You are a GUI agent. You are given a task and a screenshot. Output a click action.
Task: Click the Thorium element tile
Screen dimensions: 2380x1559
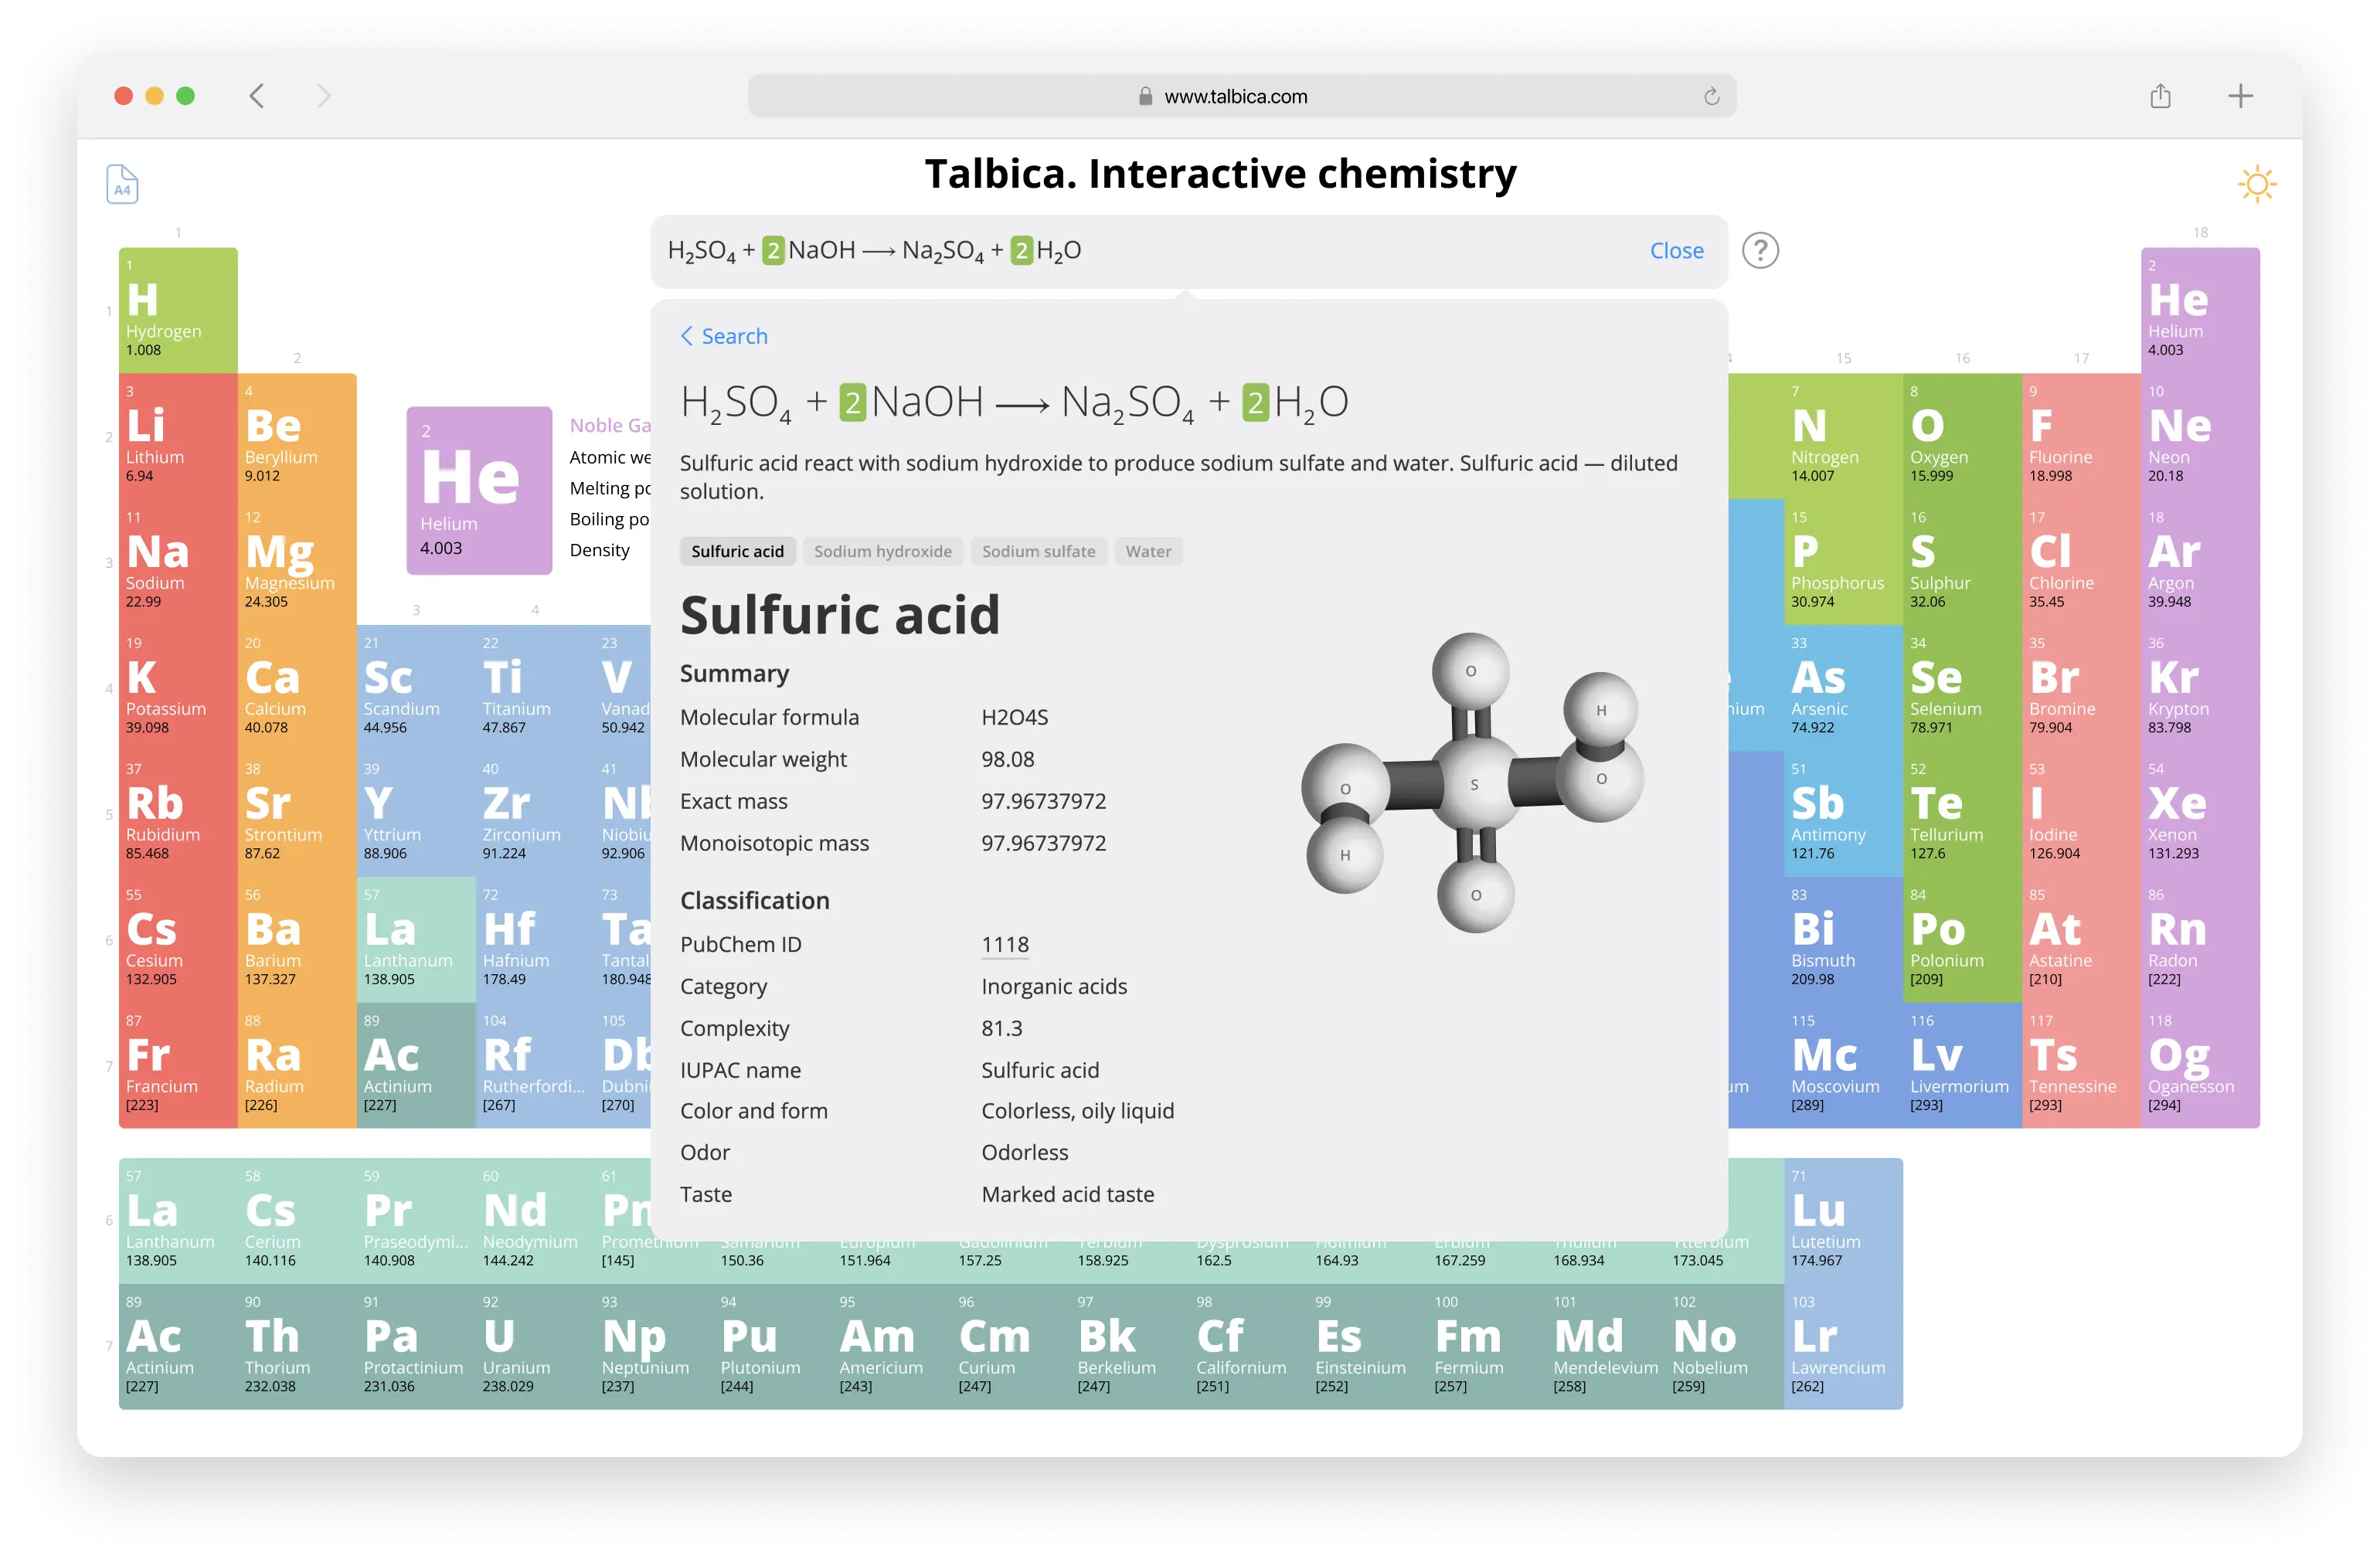pyautogui.click(x=297, y=1347)
